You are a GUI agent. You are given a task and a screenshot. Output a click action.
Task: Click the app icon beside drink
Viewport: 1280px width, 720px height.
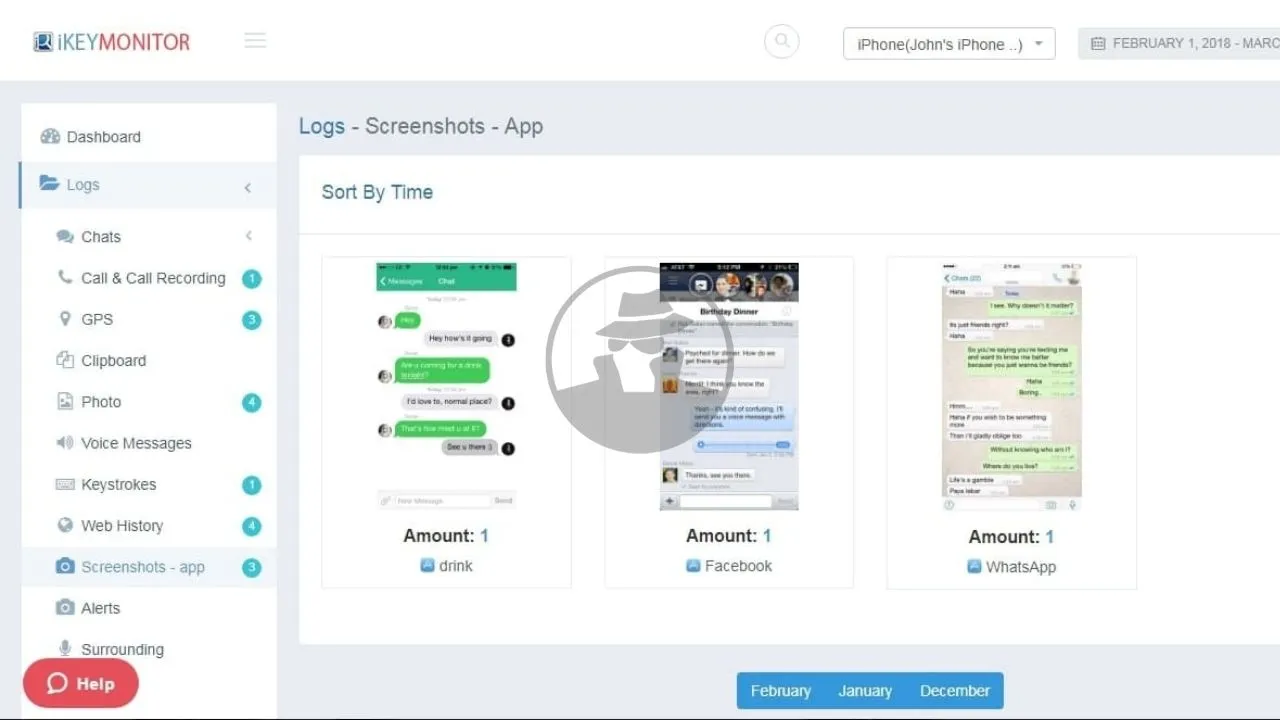[x=427, y=566]
